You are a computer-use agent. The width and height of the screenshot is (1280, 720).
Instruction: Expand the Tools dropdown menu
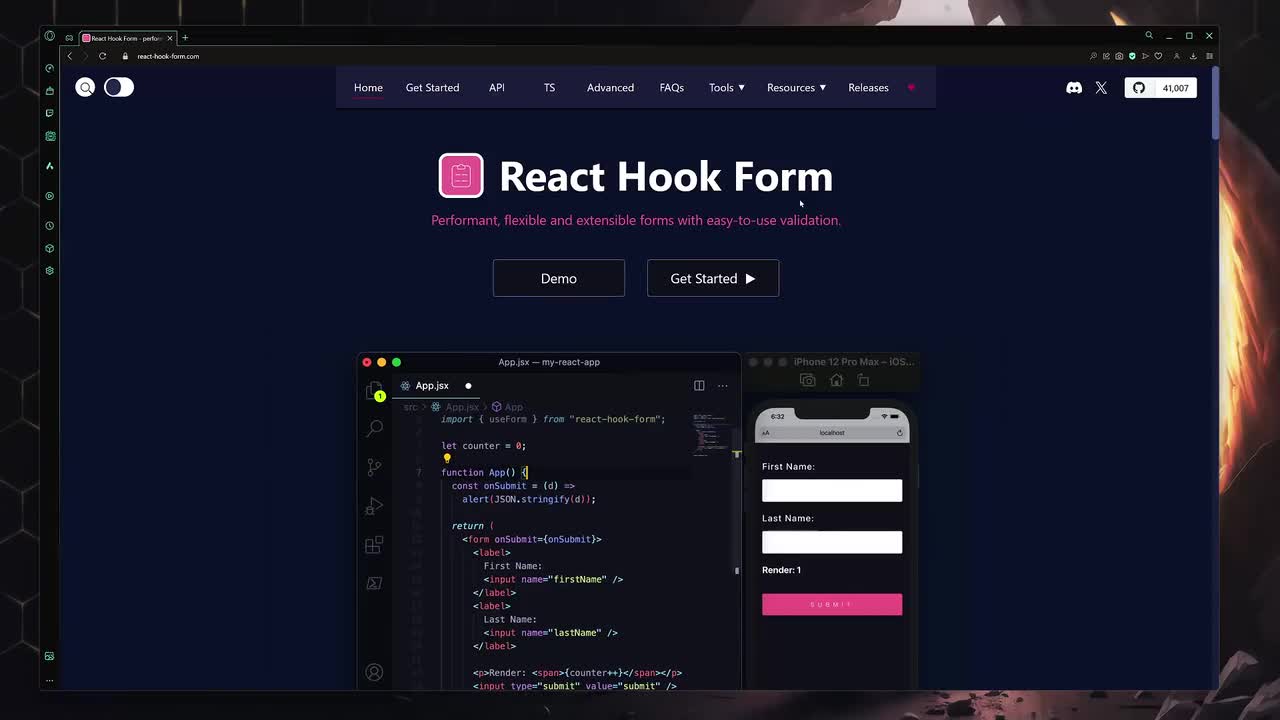click(x=727, y=88)
